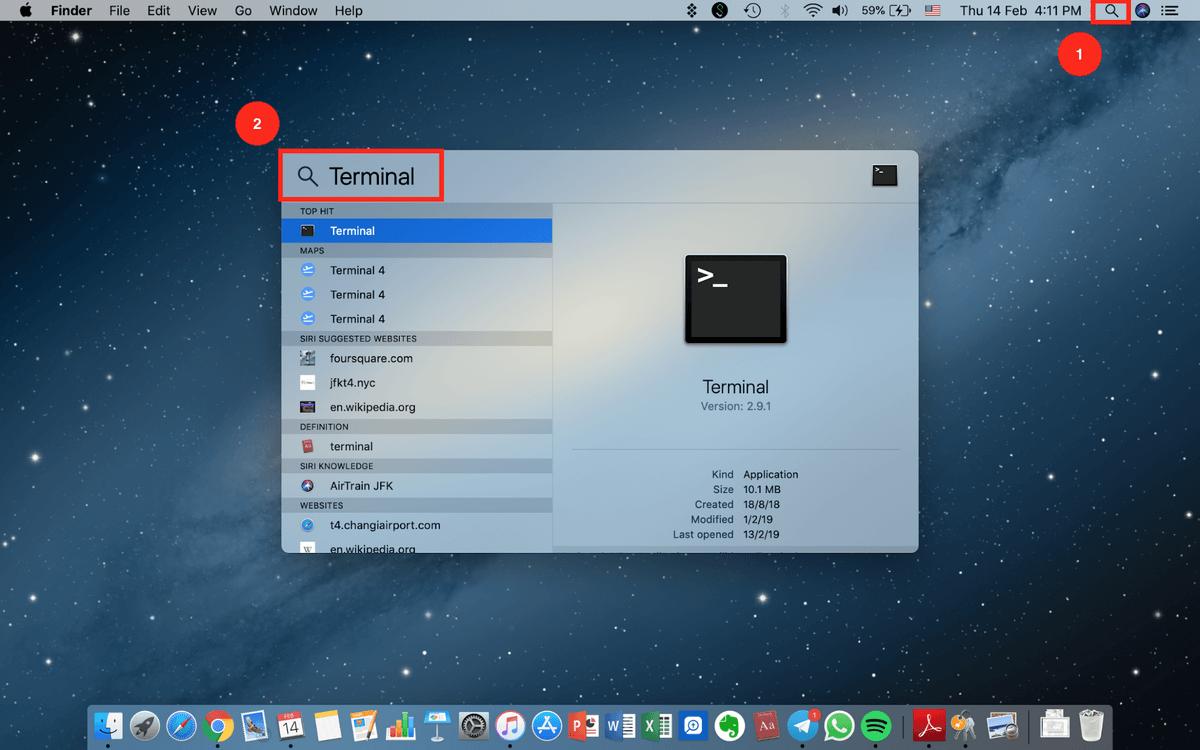This screenshot has height=750, width=1200.
Task: Open Safari from the Dock
Action: pos(181,725)
